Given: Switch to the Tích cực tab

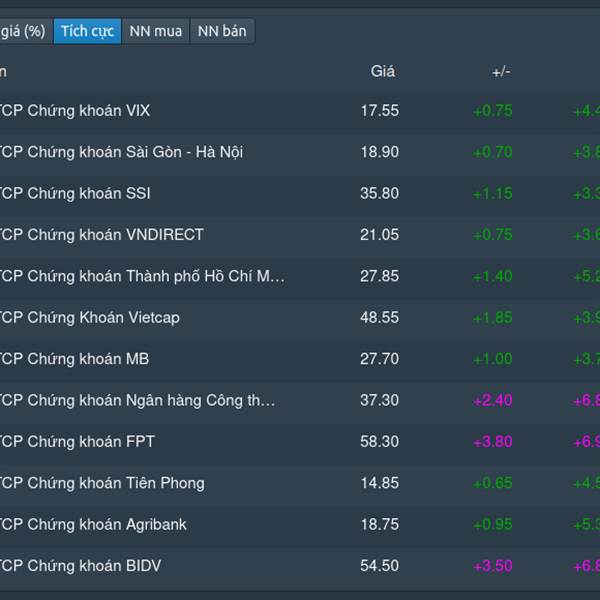Looking at the screenshot, I should (87, 31).
